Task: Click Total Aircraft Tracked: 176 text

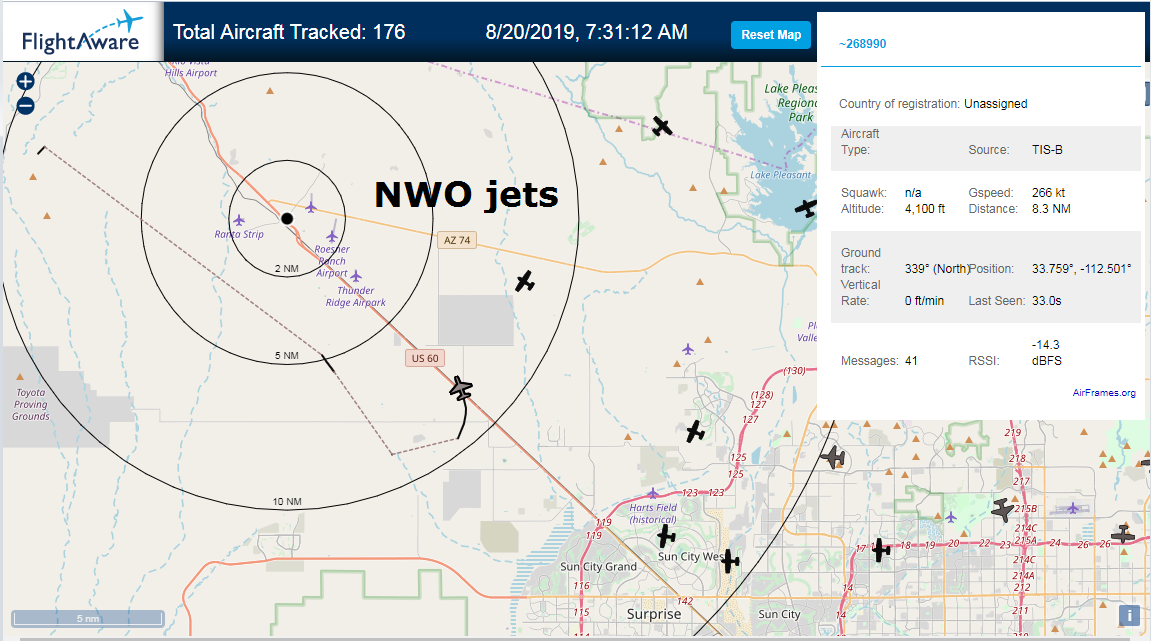Action: [x=289, y=32]
